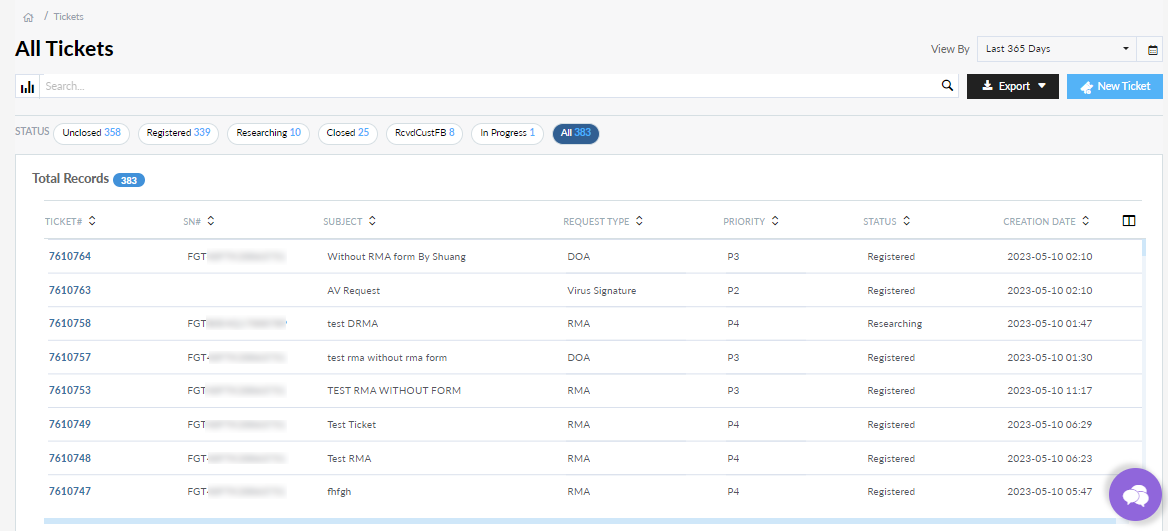Sort by Status column arrows
Image resolution: width=1168 pixels, height=531 pixels.
click(x=906, y=221)
